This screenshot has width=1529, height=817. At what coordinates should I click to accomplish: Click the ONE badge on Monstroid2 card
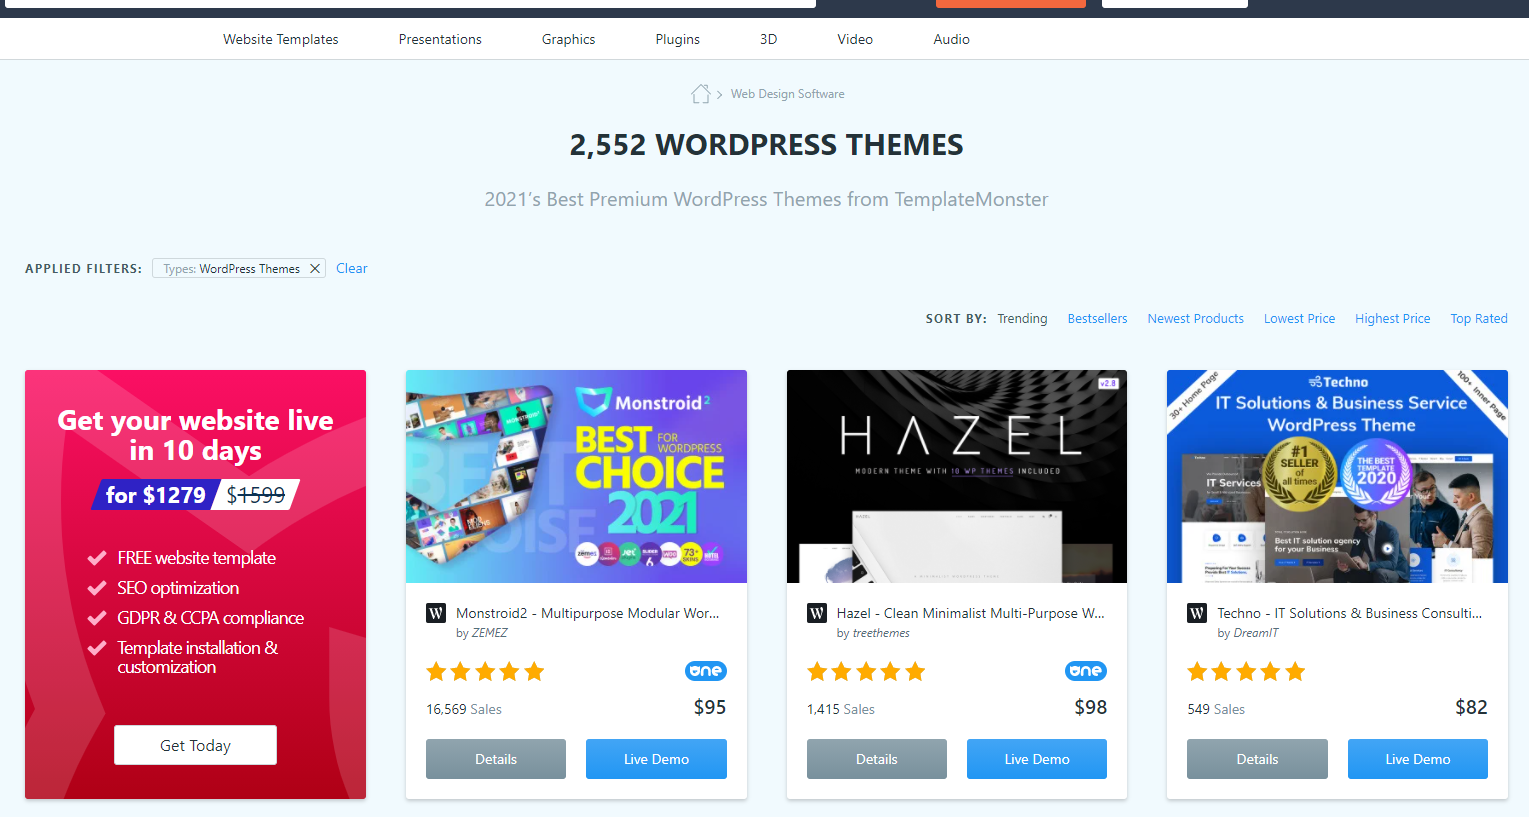(706, 671)
